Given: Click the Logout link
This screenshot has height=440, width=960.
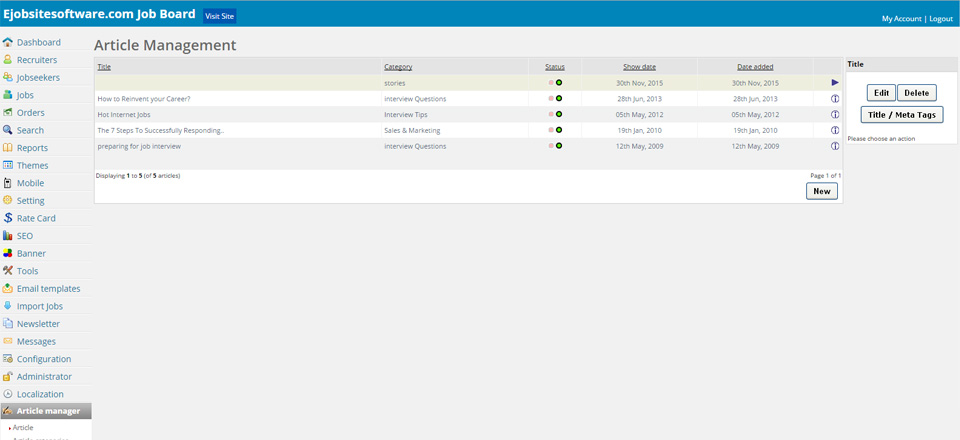Looking at the screenshot, I should tap(941, 19).
